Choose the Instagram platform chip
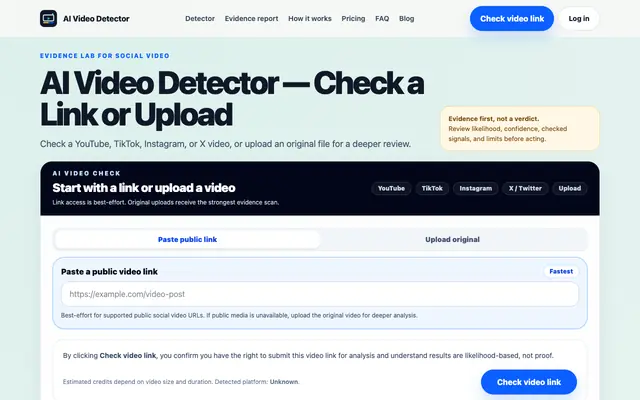 [476, 188]
